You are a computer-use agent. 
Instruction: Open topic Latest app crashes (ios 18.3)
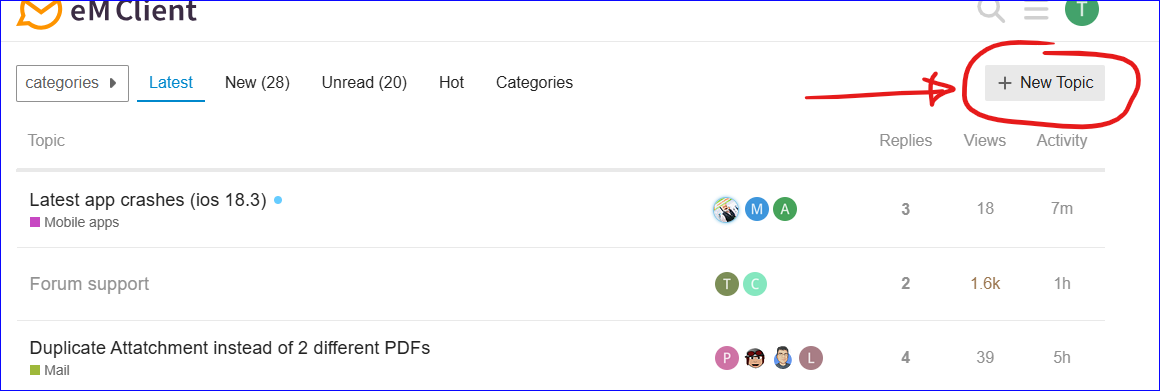(148, 200)
